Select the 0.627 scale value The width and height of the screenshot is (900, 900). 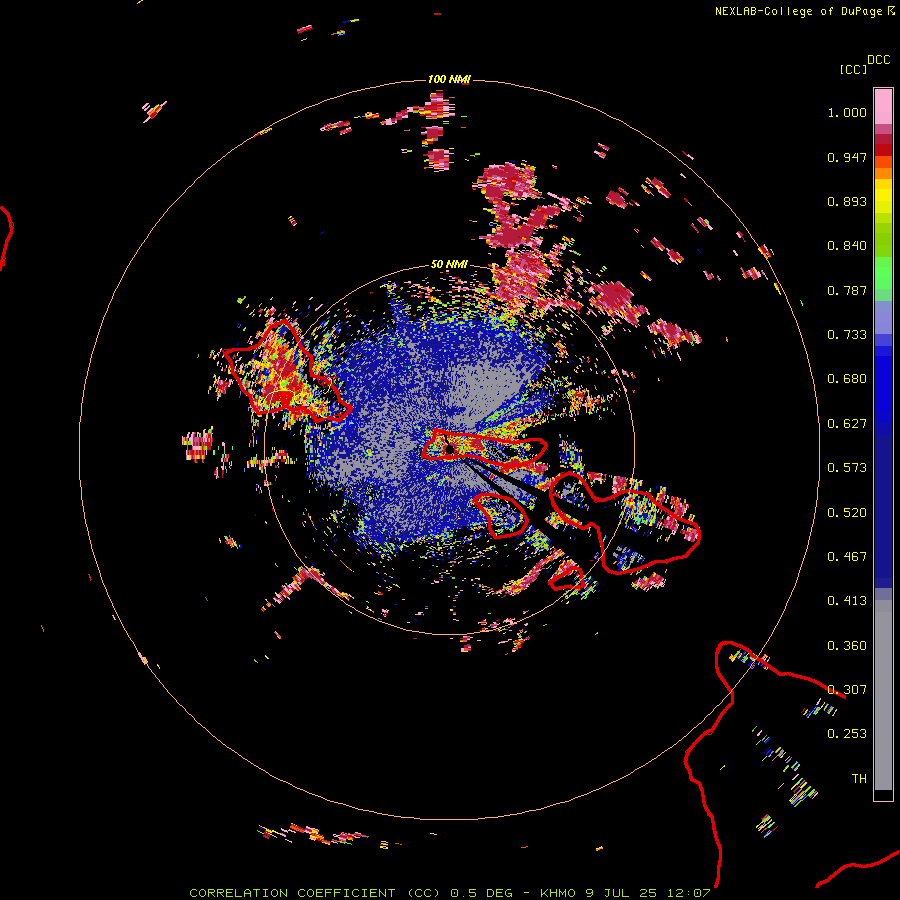[847, 424]
